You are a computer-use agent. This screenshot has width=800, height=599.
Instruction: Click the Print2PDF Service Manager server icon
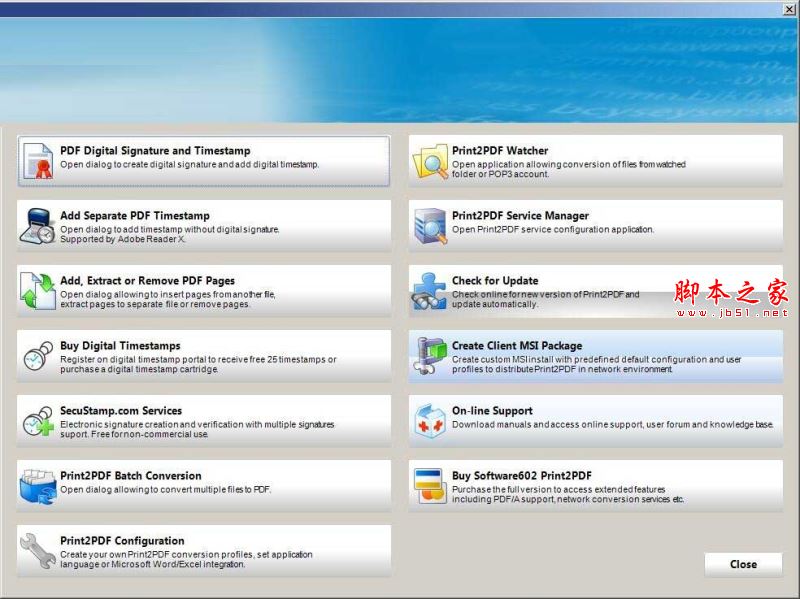tap(430, 226)
